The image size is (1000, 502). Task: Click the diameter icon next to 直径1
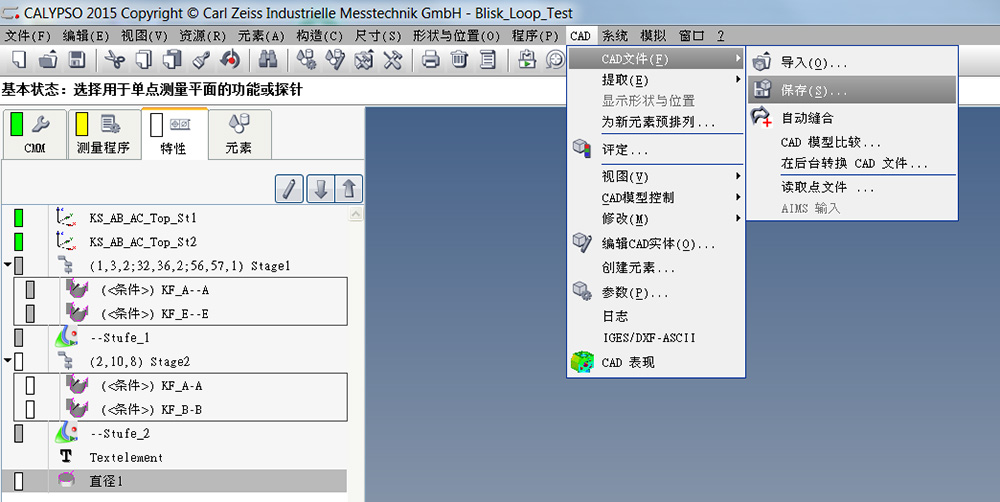pyautogui.click(x=66, y=480)
